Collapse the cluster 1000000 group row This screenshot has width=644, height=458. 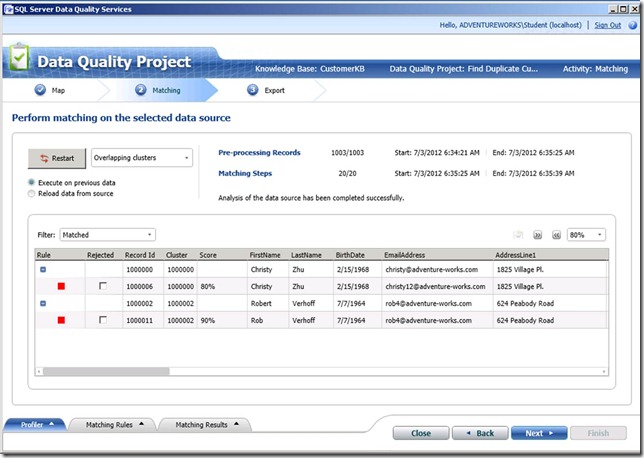pos(43,269)
